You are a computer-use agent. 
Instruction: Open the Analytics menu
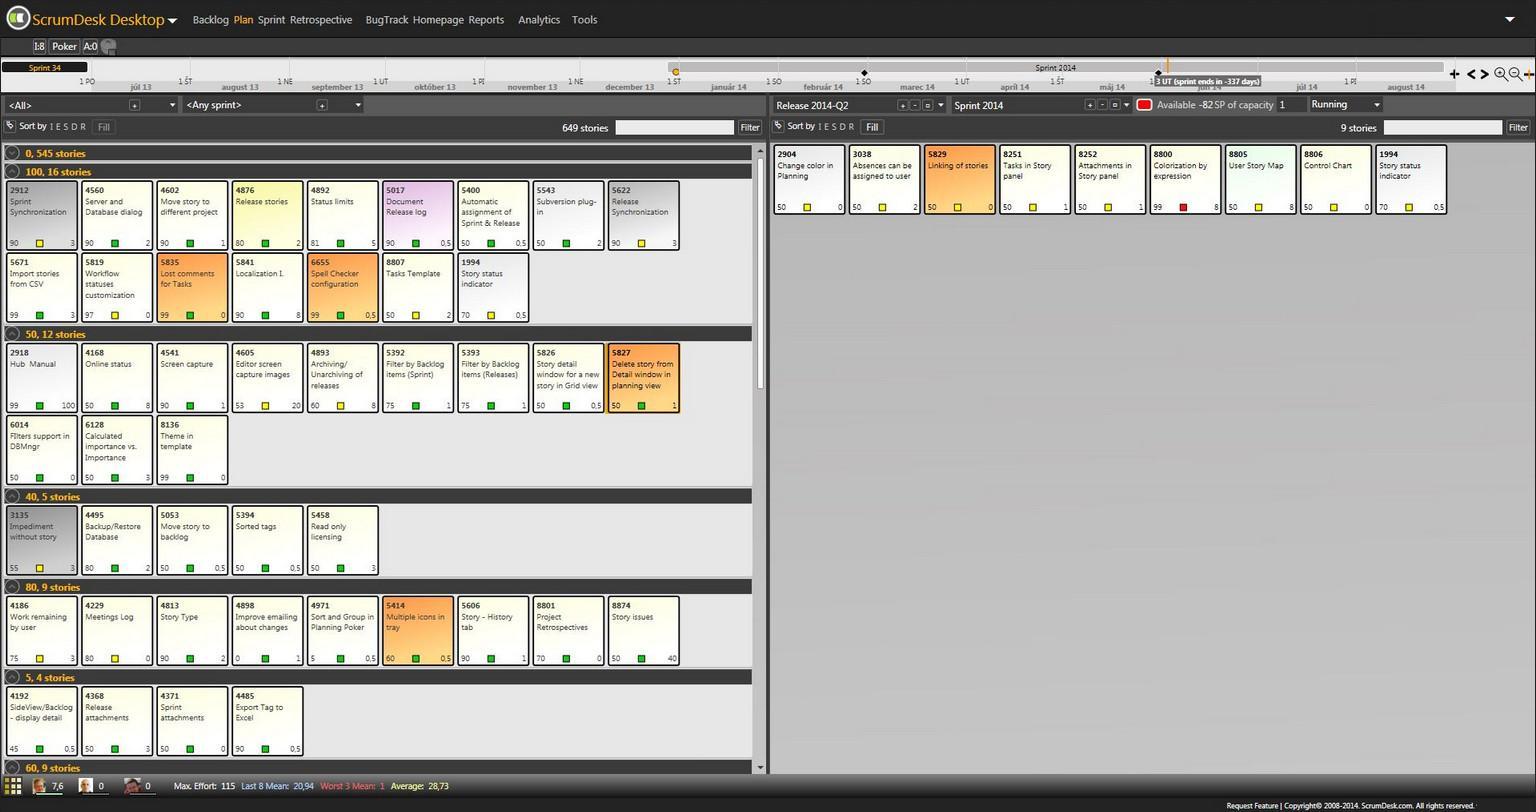click(539, 20)
